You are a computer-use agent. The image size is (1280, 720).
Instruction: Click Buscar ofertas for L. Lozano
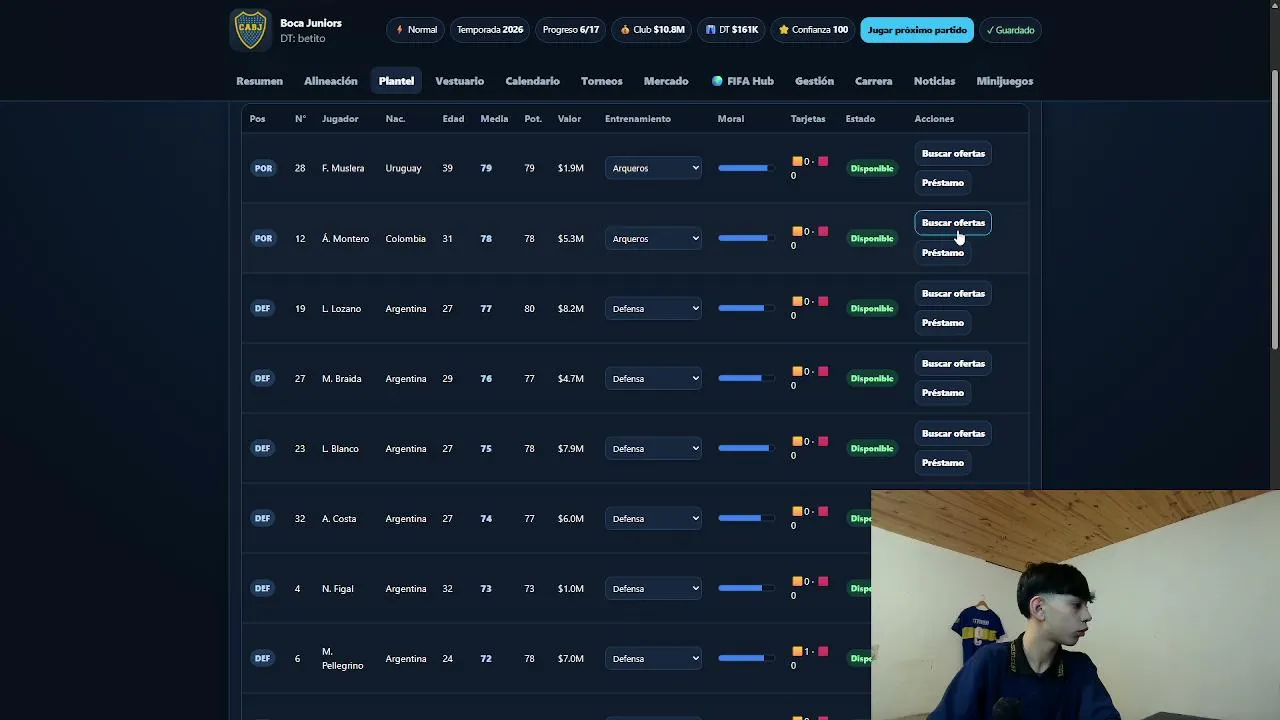(x=953, y=293)
